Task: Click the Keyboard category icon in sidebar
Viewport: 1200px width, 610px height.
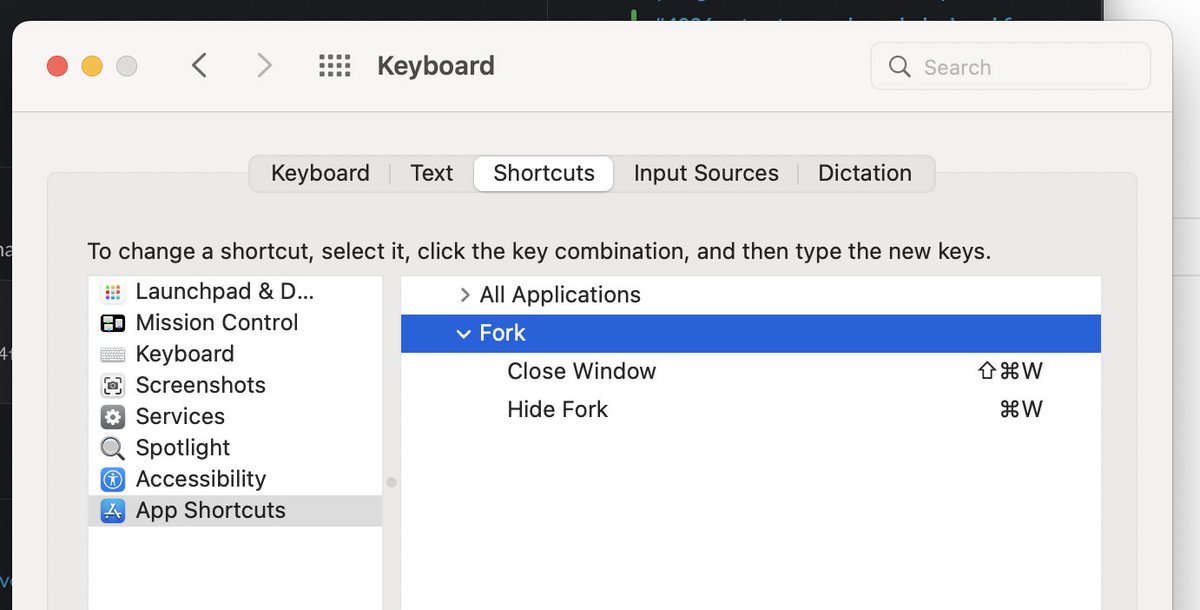Action: point(113,354)
